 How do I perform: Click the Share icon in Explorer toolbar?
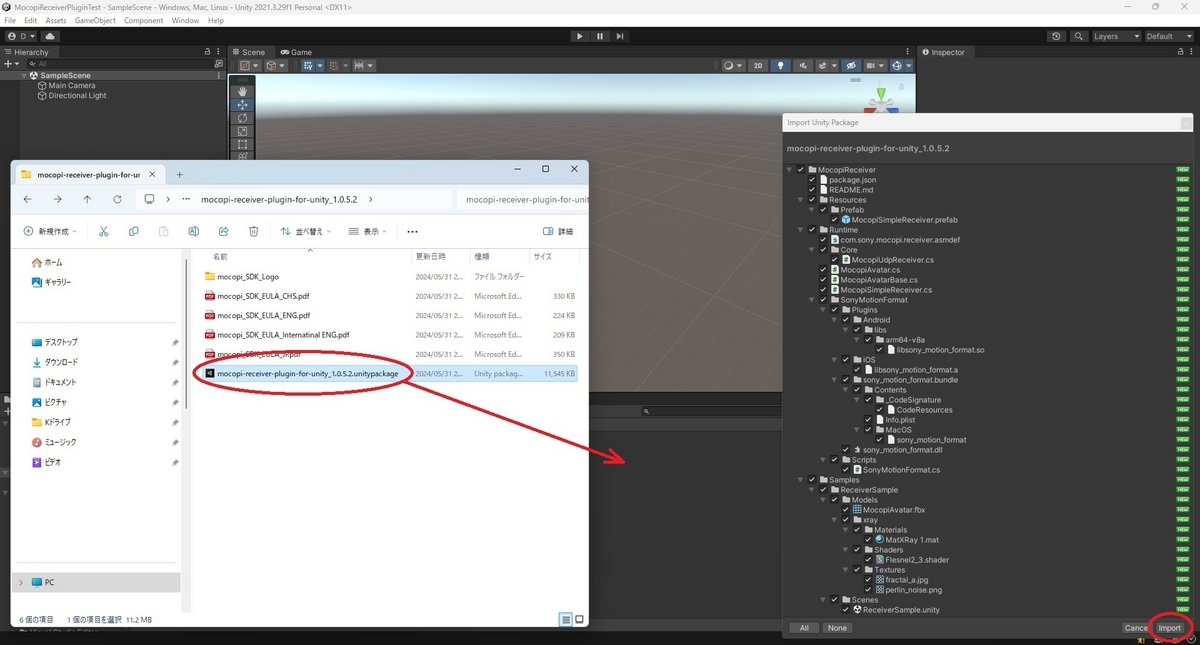(223, 231)
